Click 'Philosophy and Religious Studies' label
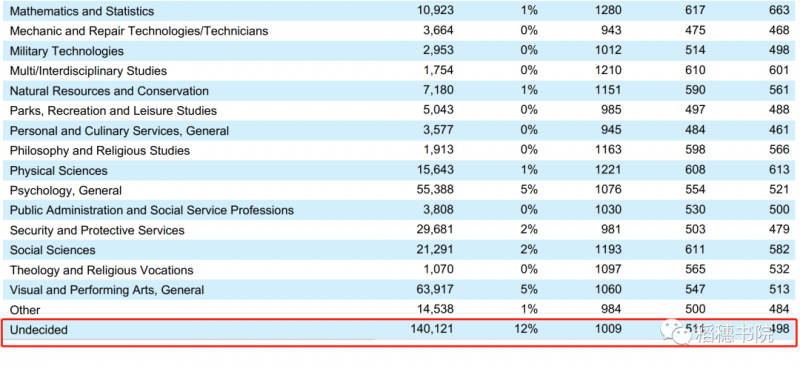 pos(100,151)
